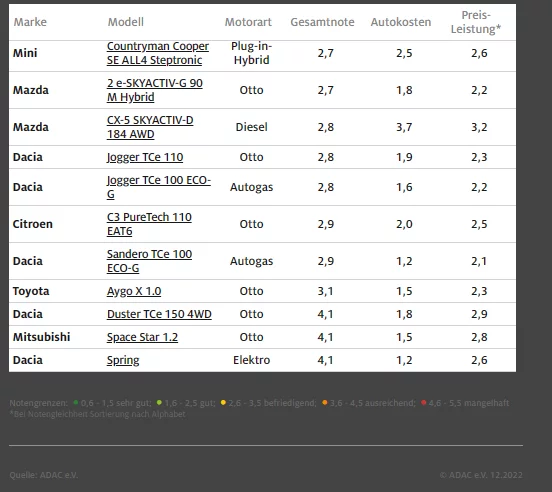Open the Countryman Cooper SE ALL4 Steptronic link
Viewport: 552px width, 492px height.
pos(158,53)
